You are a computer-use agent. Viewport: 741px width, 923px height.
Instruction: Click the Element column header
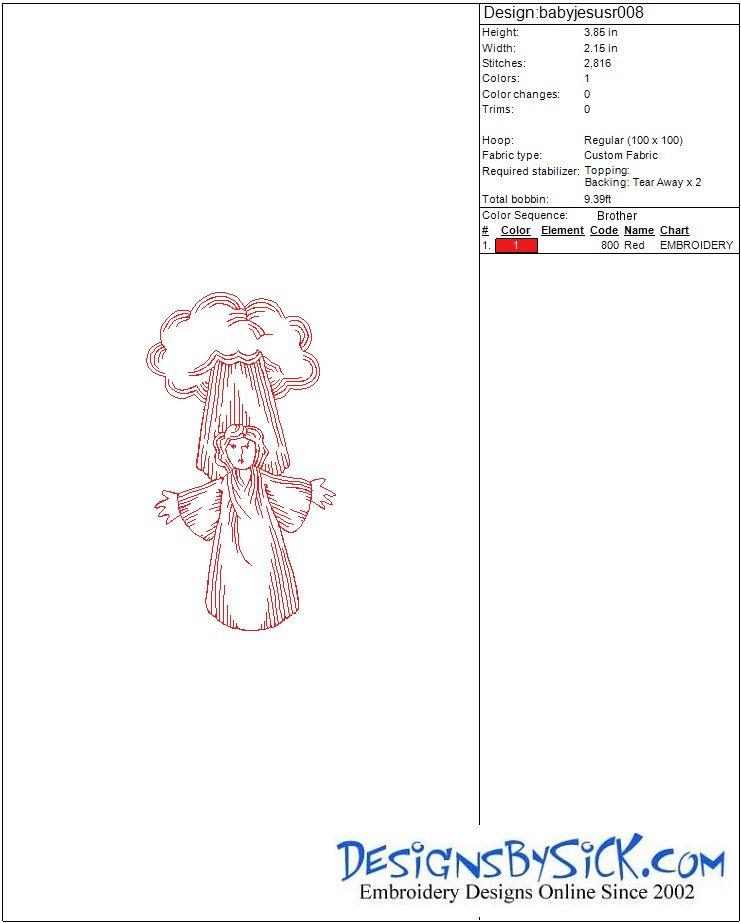[562, 230]
